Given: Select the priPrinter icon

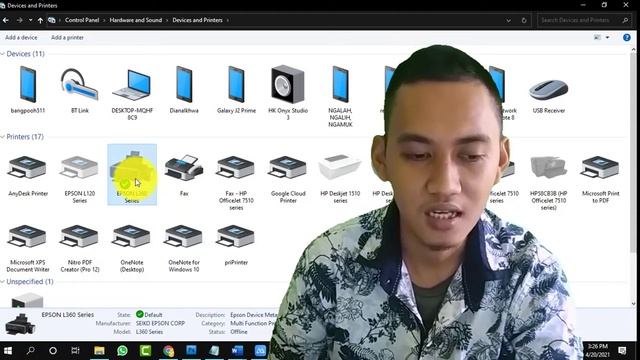Looking at the screenshot, I should 236,244.
